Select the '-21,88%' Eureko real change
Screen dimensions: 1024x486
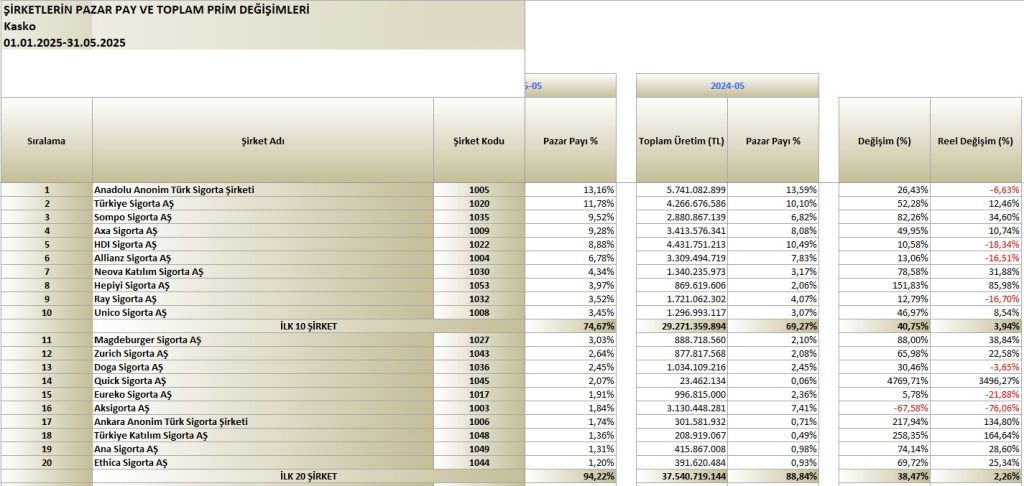[976, 395]
